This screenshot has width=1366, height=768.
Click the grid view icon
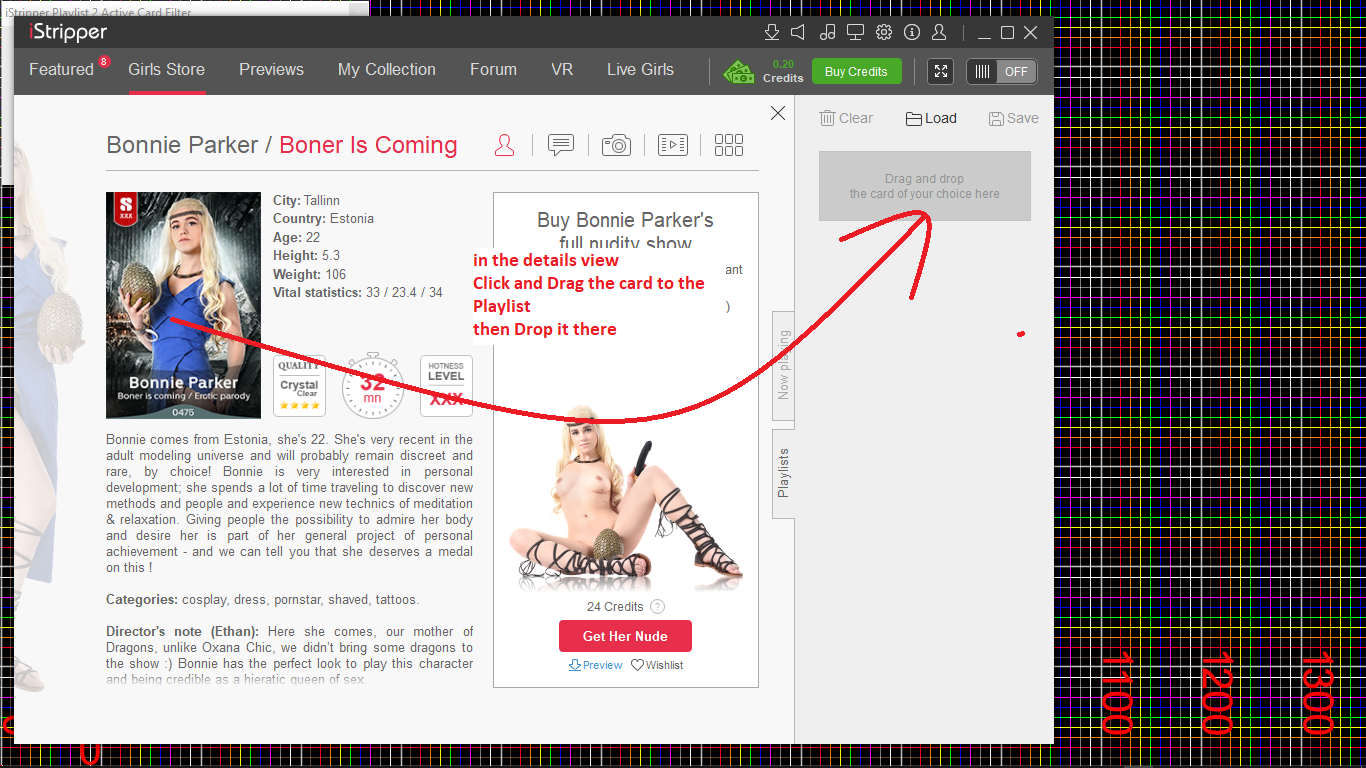[729, 146]
